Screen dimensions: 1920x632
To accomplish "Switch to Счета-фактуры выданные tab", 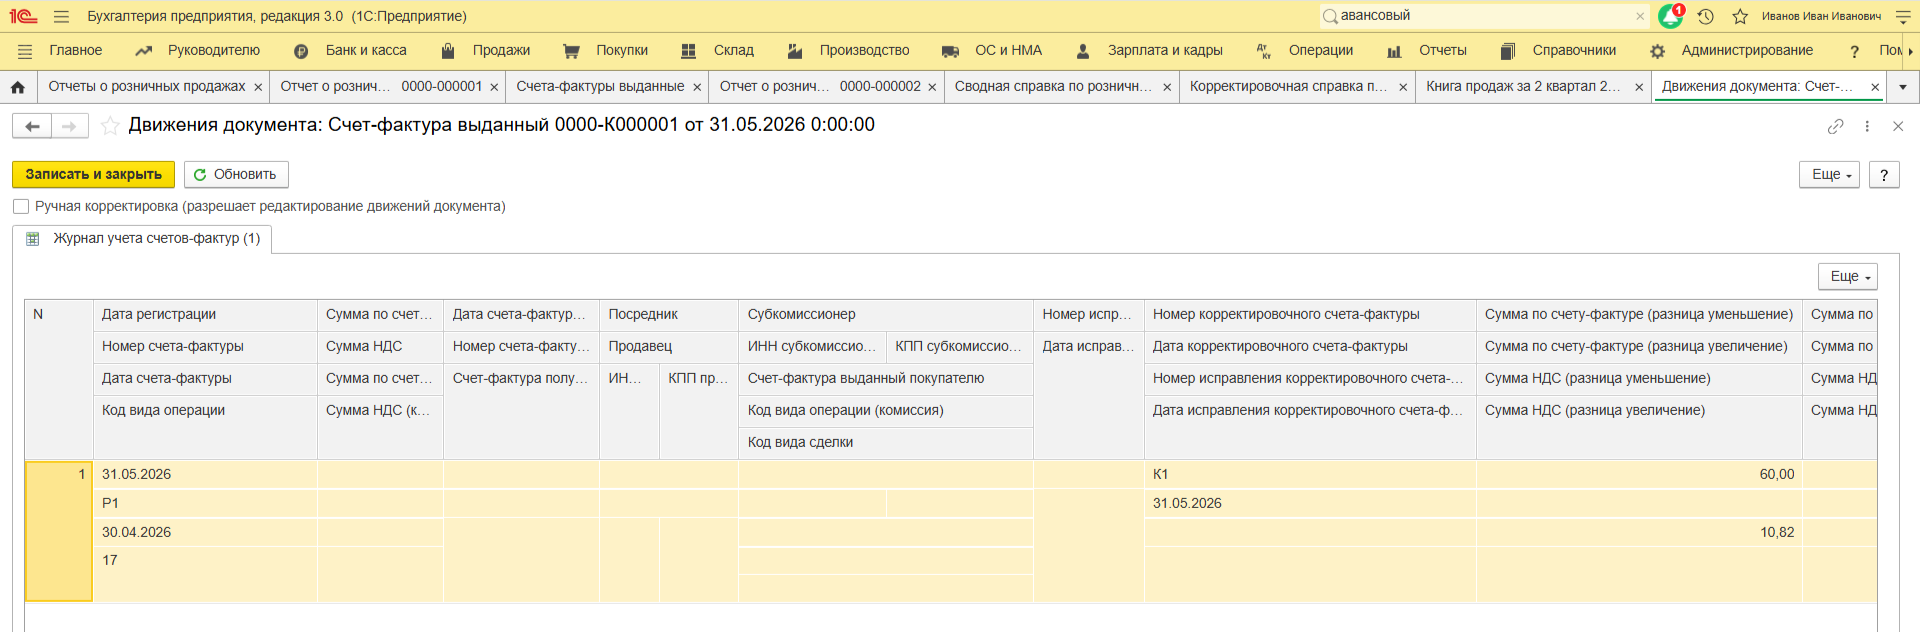I will [x=600, y=87].
